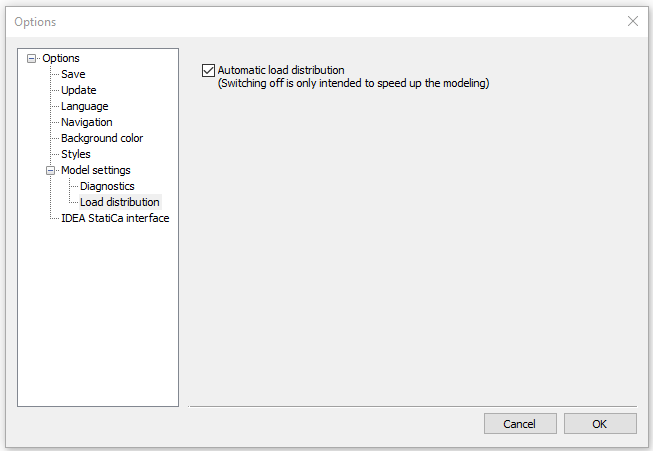Image resolution: width=653 pixels, height=451 pixels.
Task: Open the Update settings page
Action: [x=79, y=90]
